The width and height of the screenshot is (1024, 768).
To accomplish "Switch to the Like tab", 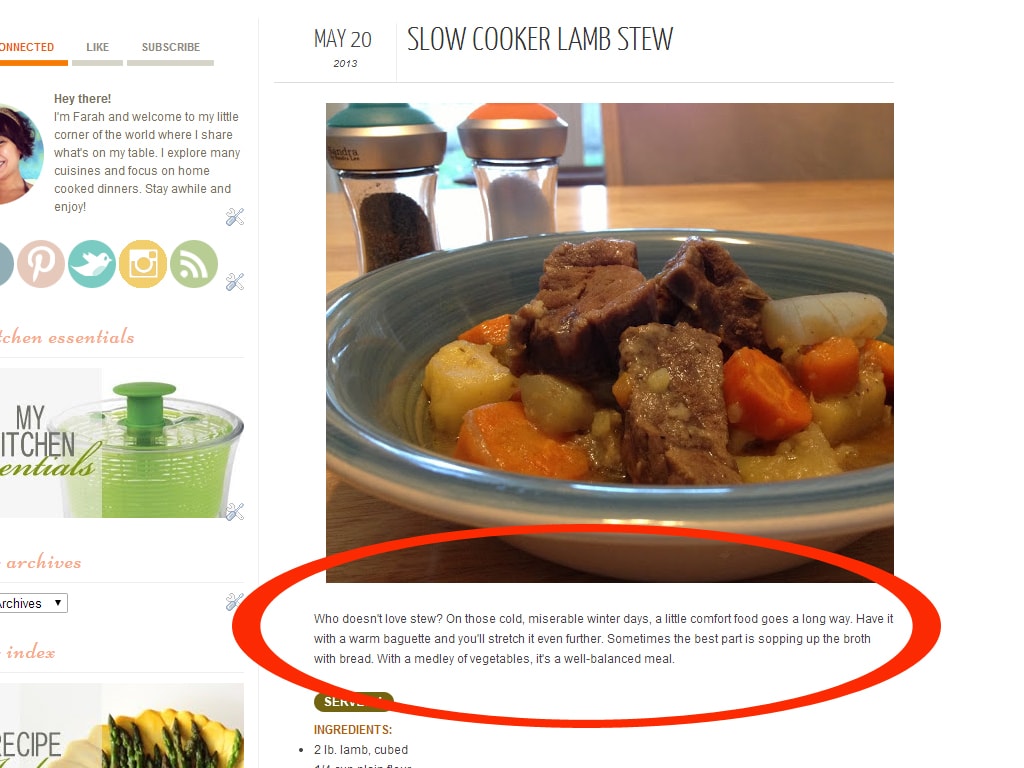I will click(97, 48).
